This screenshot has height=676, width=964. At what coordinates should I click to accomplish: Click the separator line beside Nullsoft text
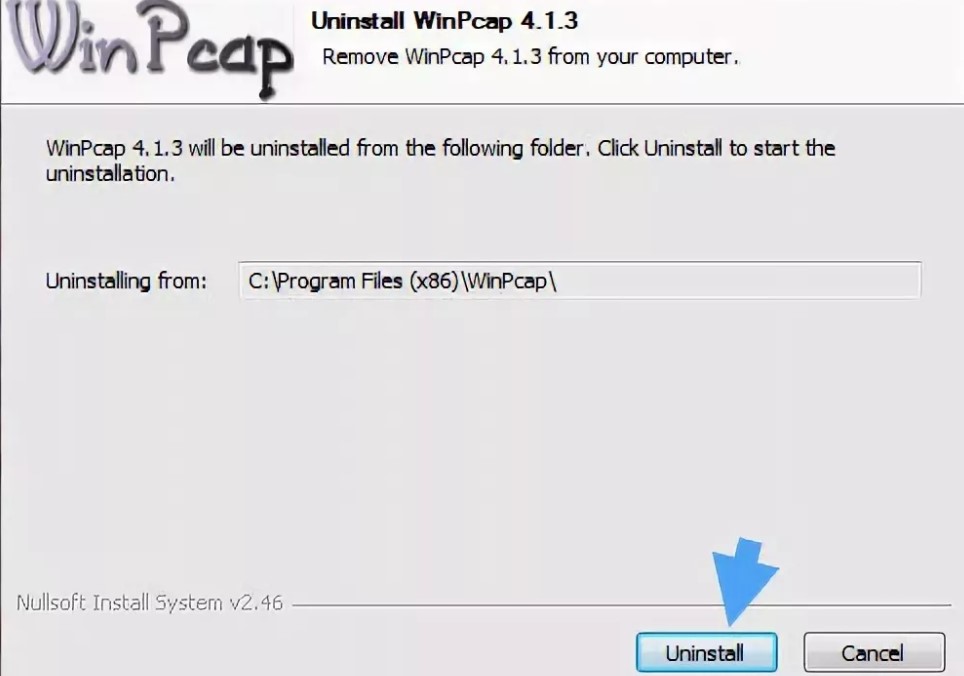click(622, 605)
